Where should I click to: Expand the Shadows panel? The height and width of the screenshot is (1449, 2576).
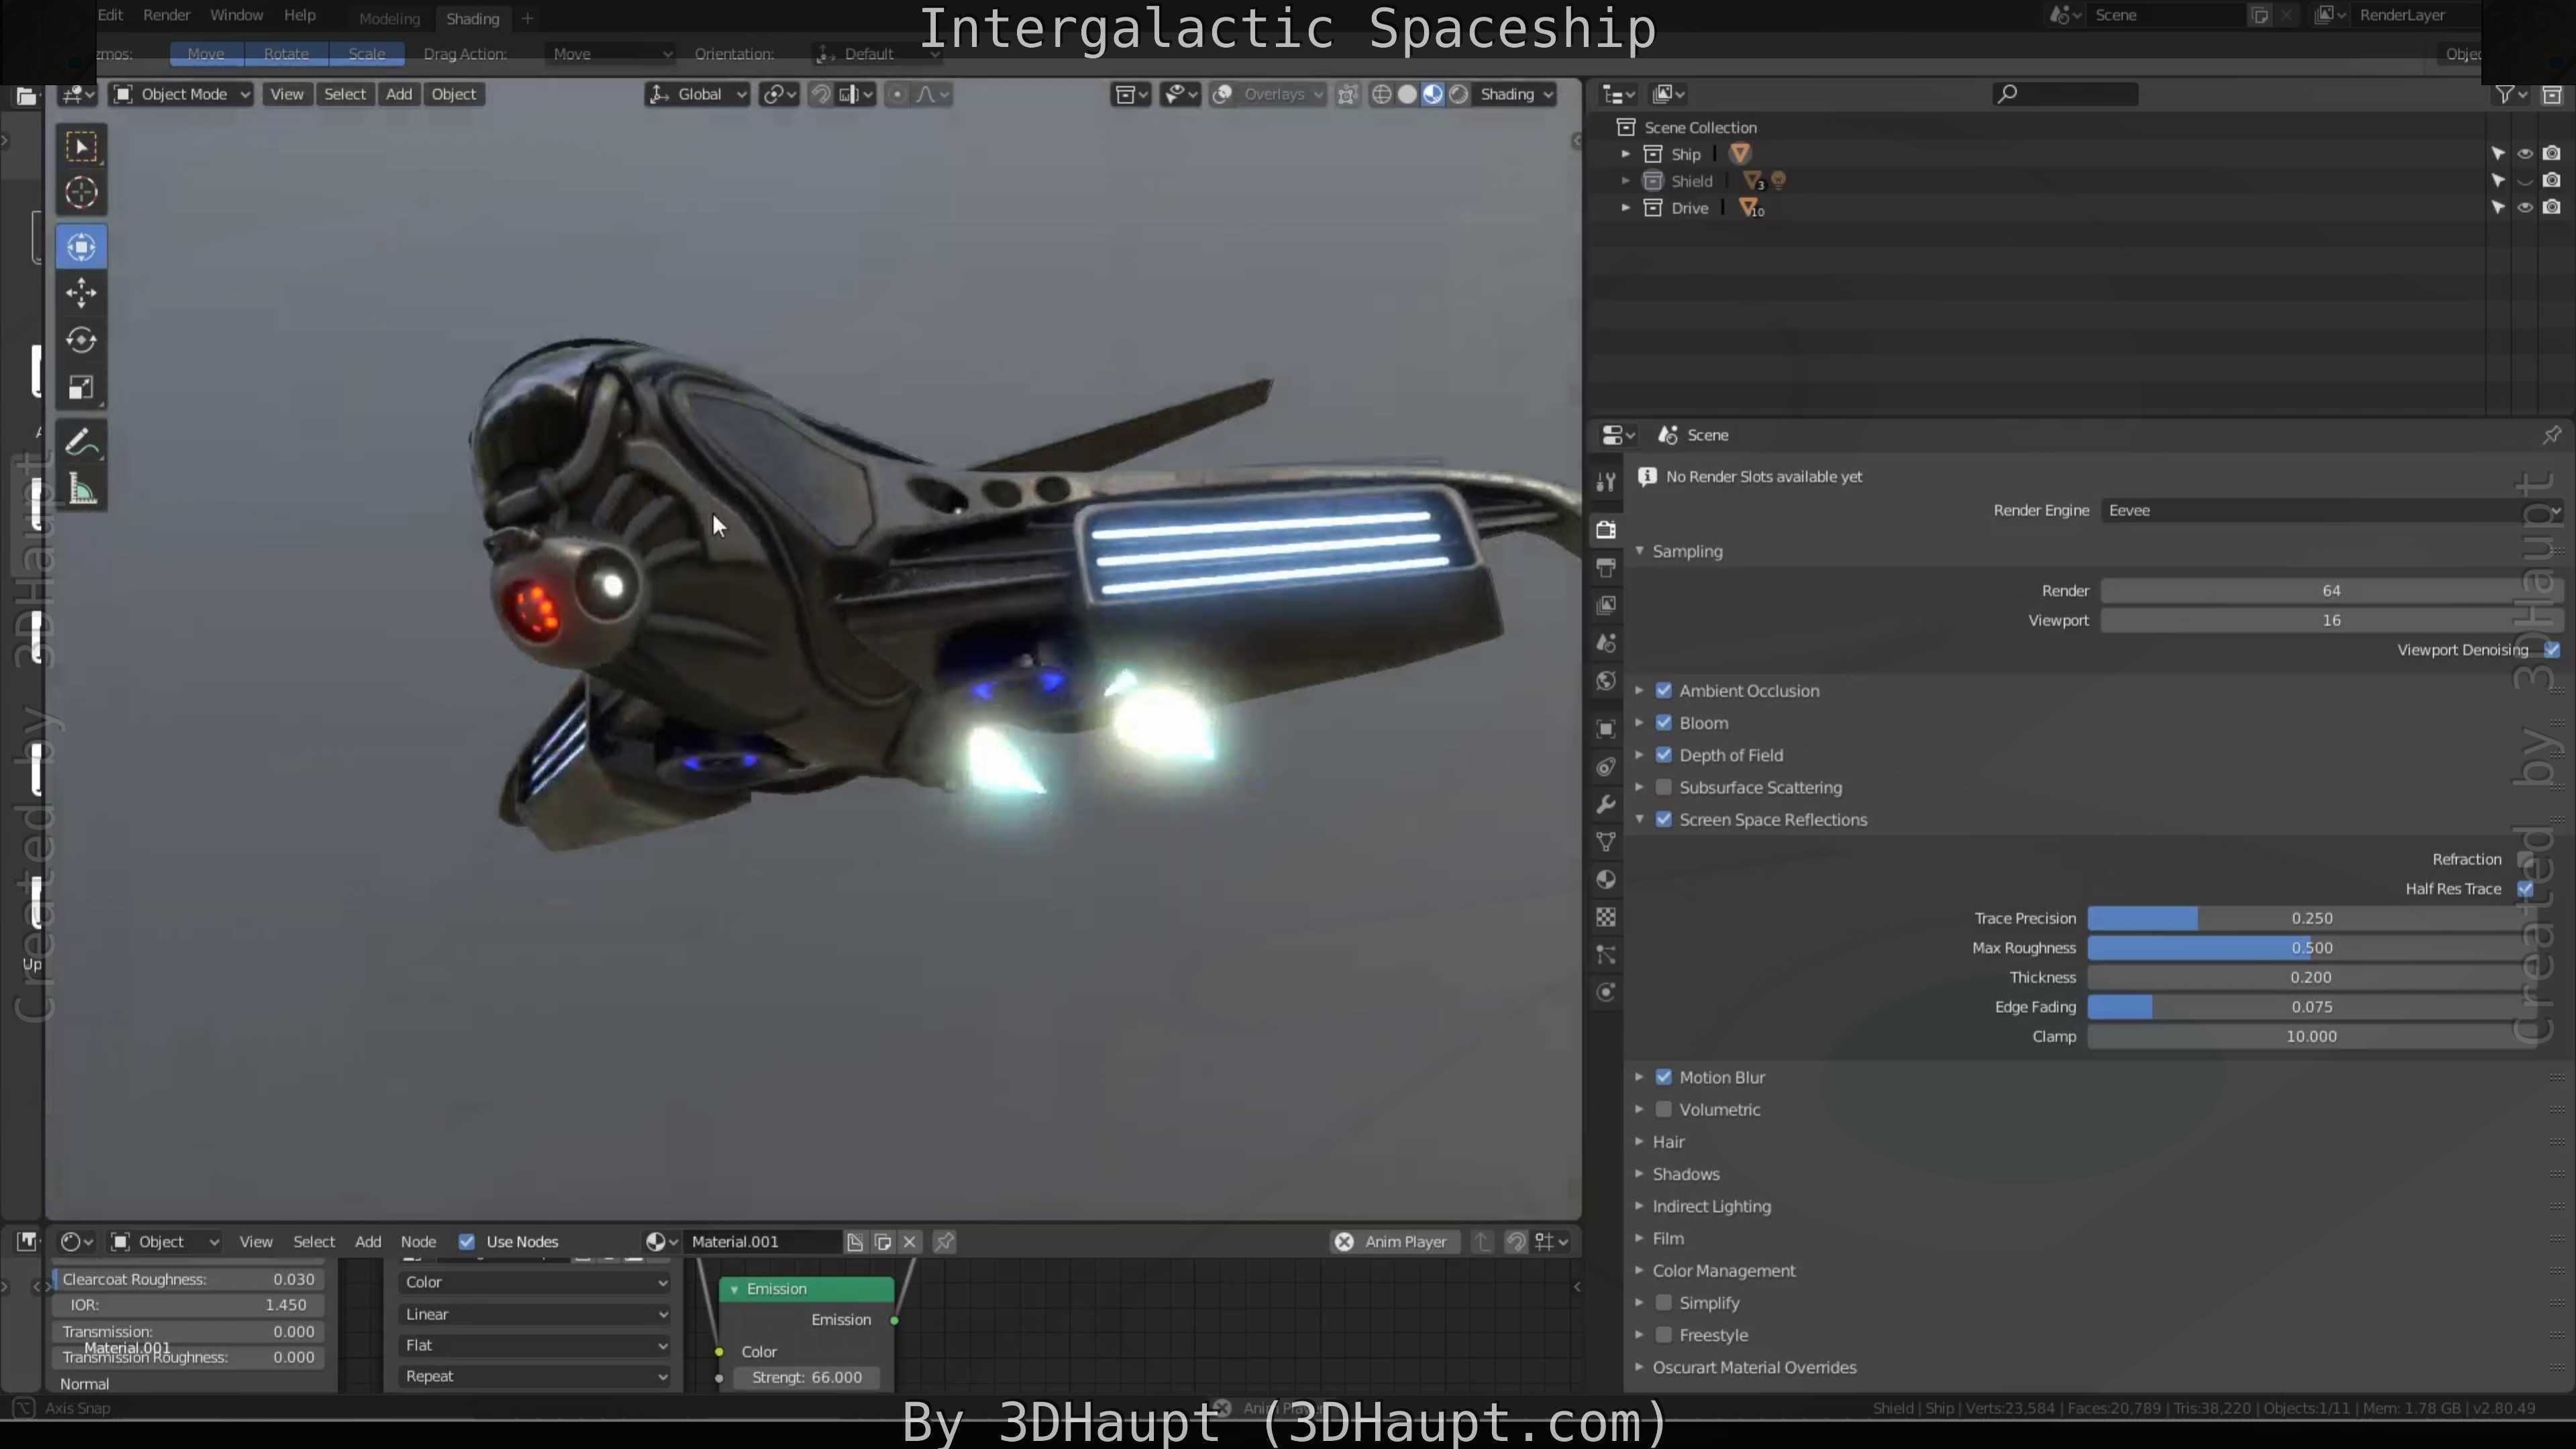tap(1685, 1174)
